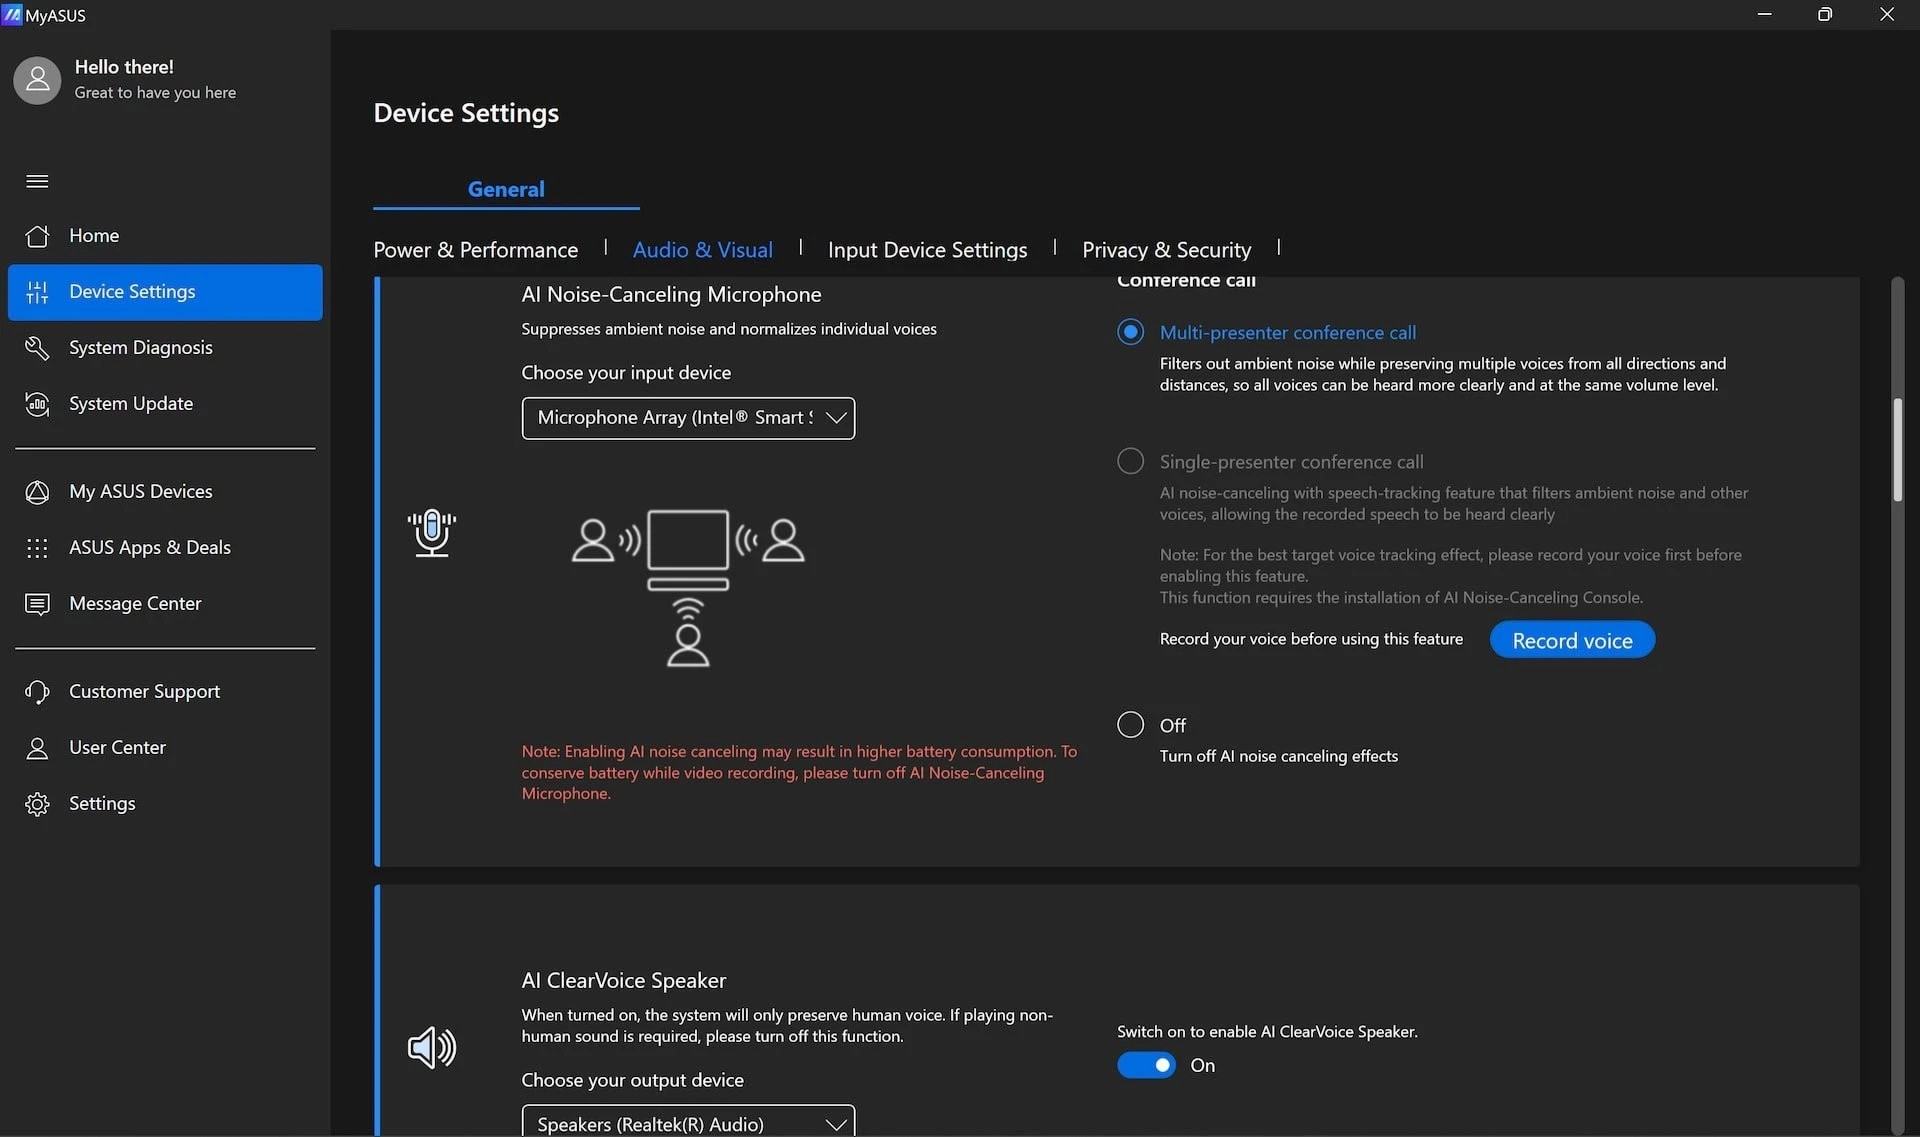This screenshot has height=1137, width=1920.
Task: Expand the Speakers (Realtek(R) Audio) output dropdown
Action: pyautogui.click(x=688, y=1124)
